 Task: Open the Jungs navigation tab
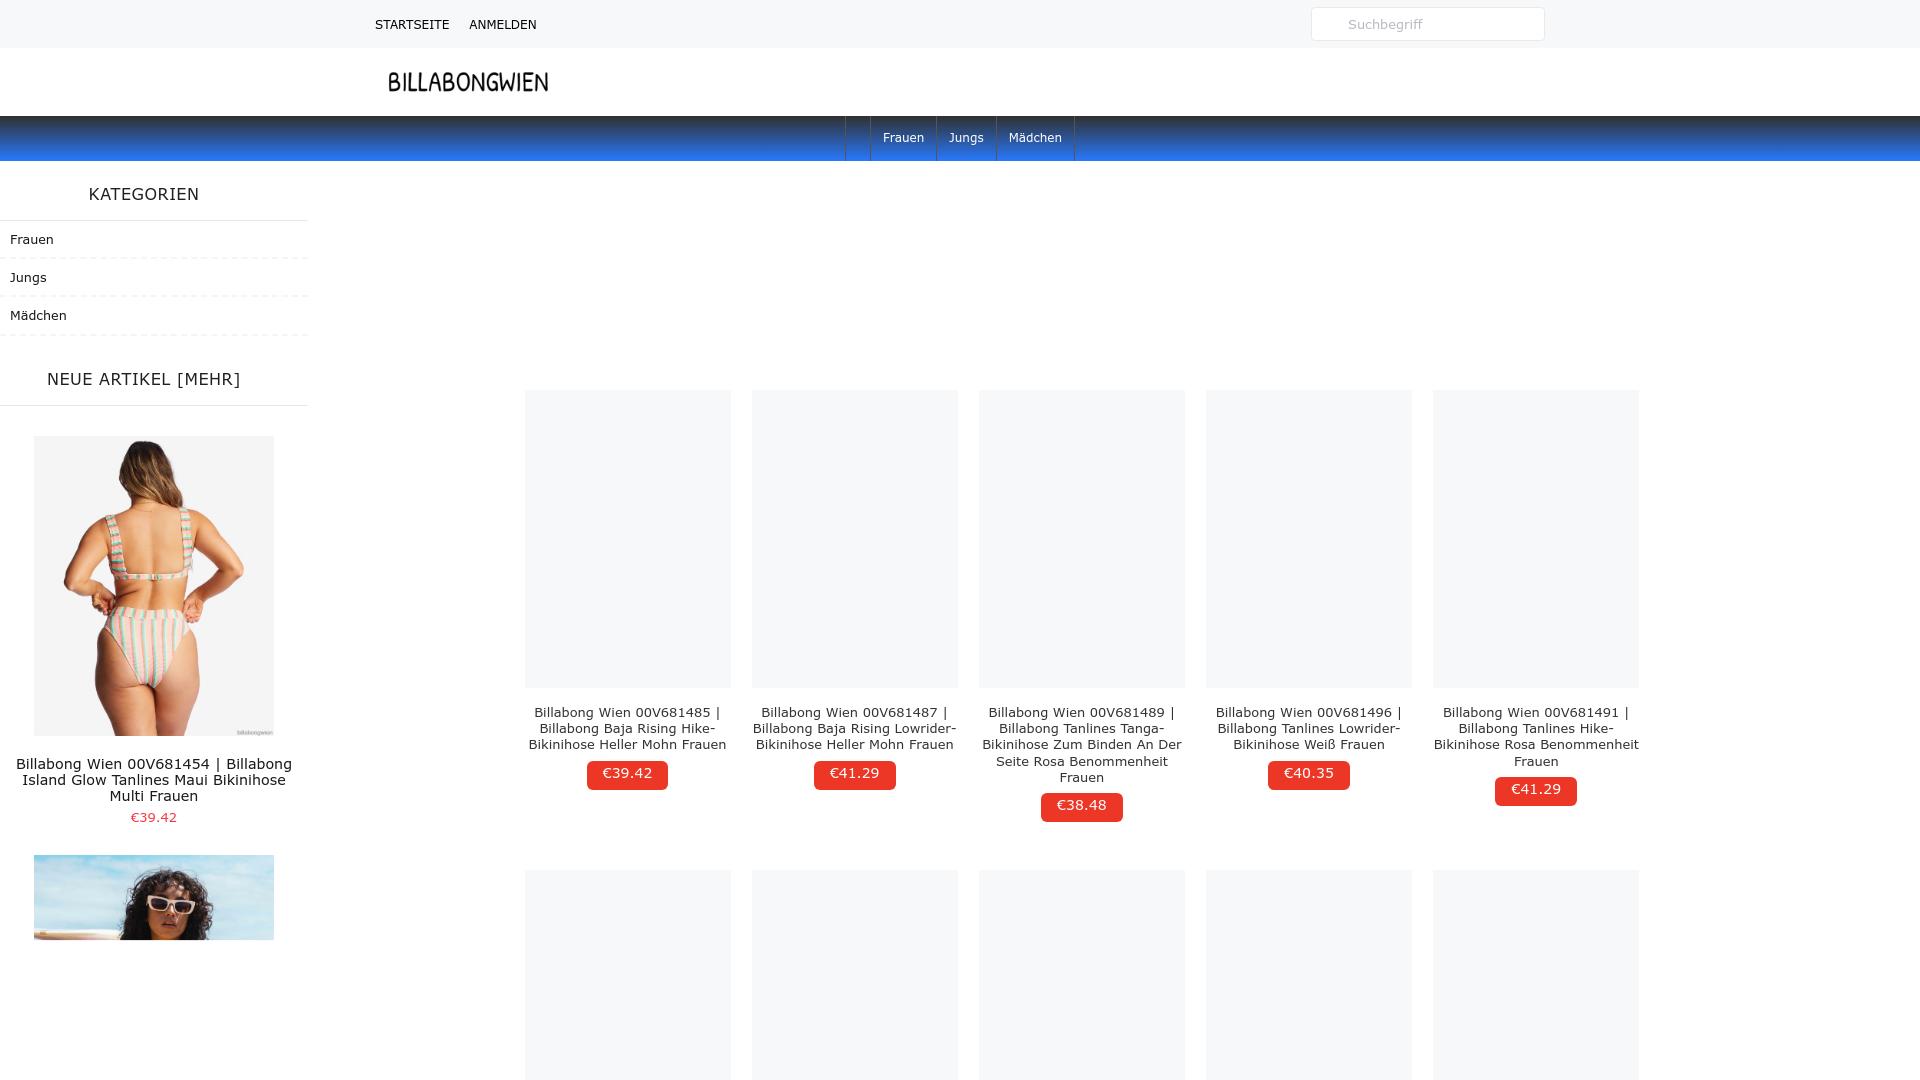[x=965, y=138]
